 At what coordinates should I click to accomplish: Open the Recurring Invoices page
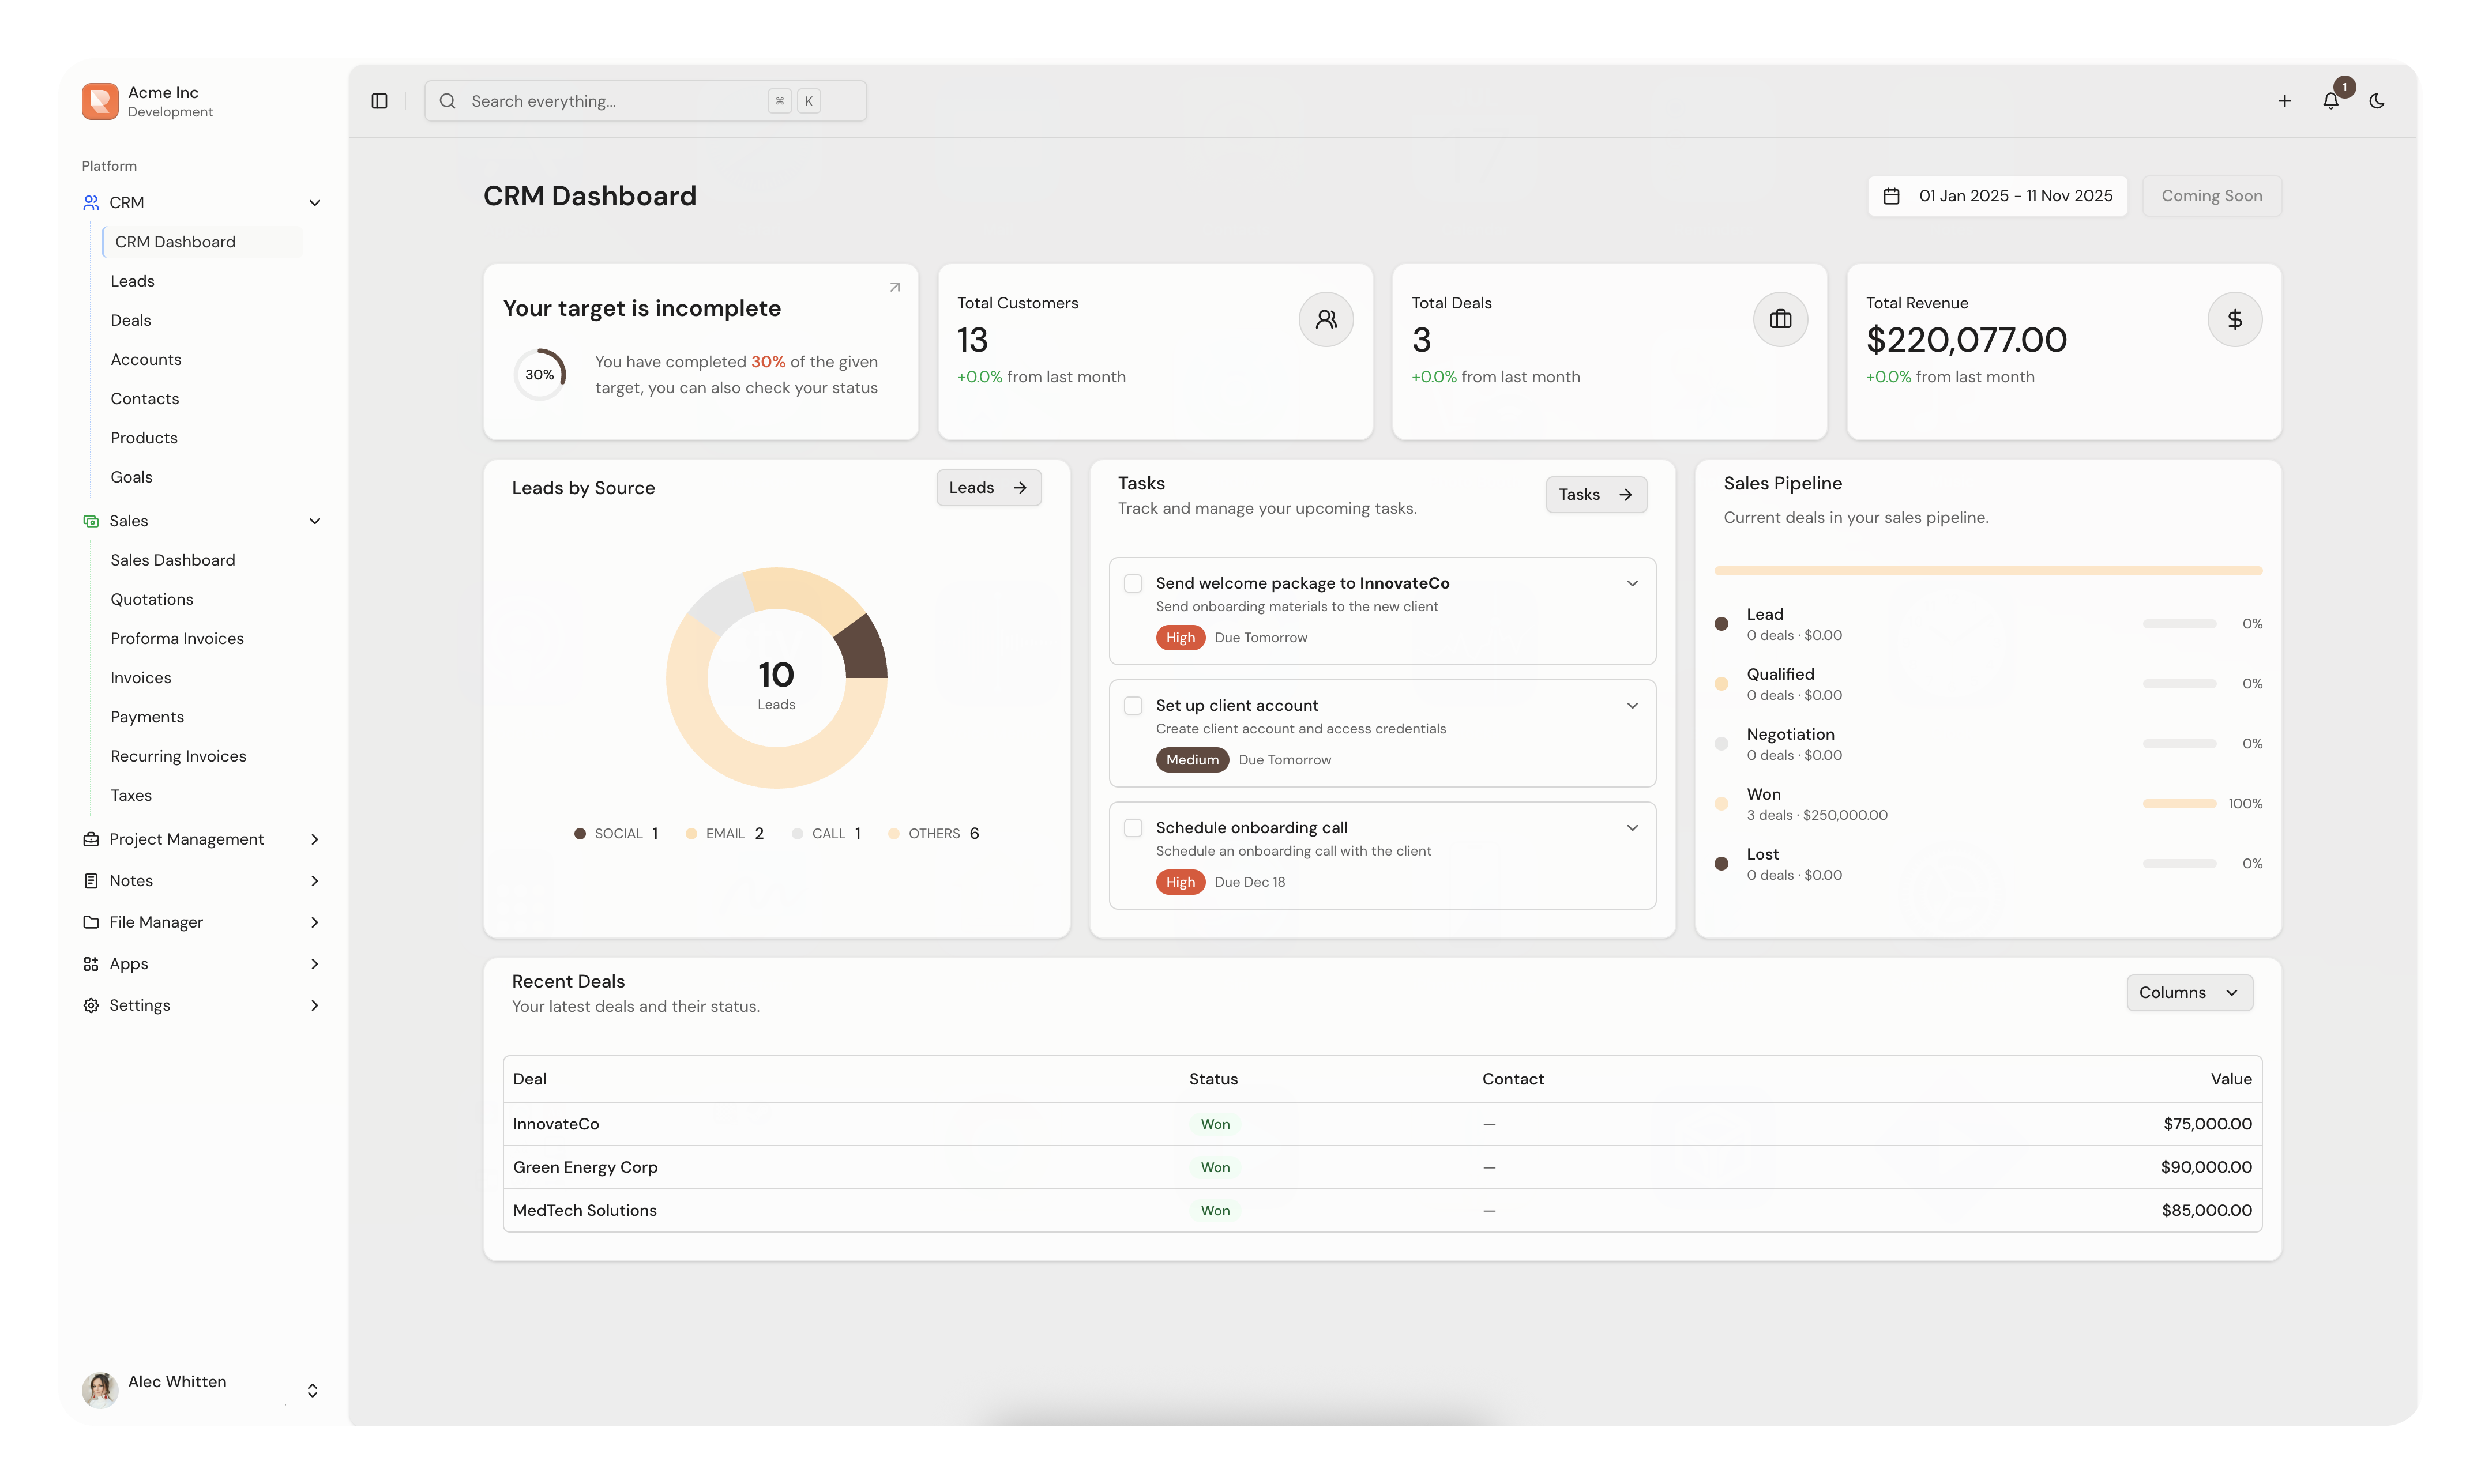click(178, 755)
